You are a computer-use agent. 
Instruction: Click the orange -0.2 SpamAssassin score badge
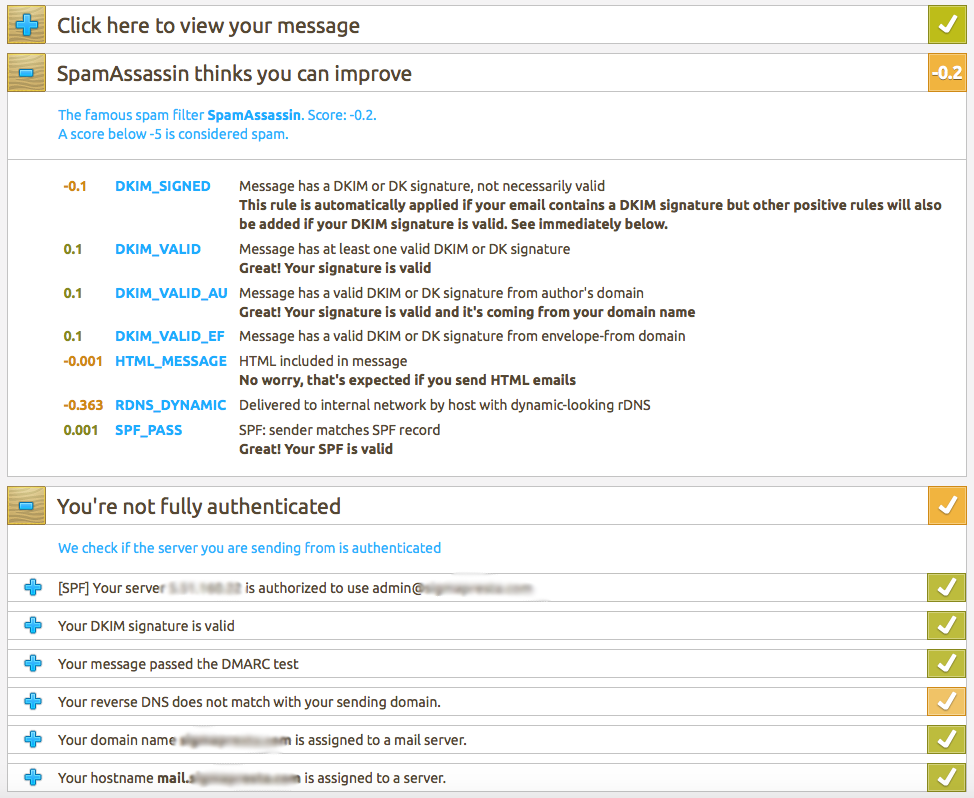coord(945,73)
